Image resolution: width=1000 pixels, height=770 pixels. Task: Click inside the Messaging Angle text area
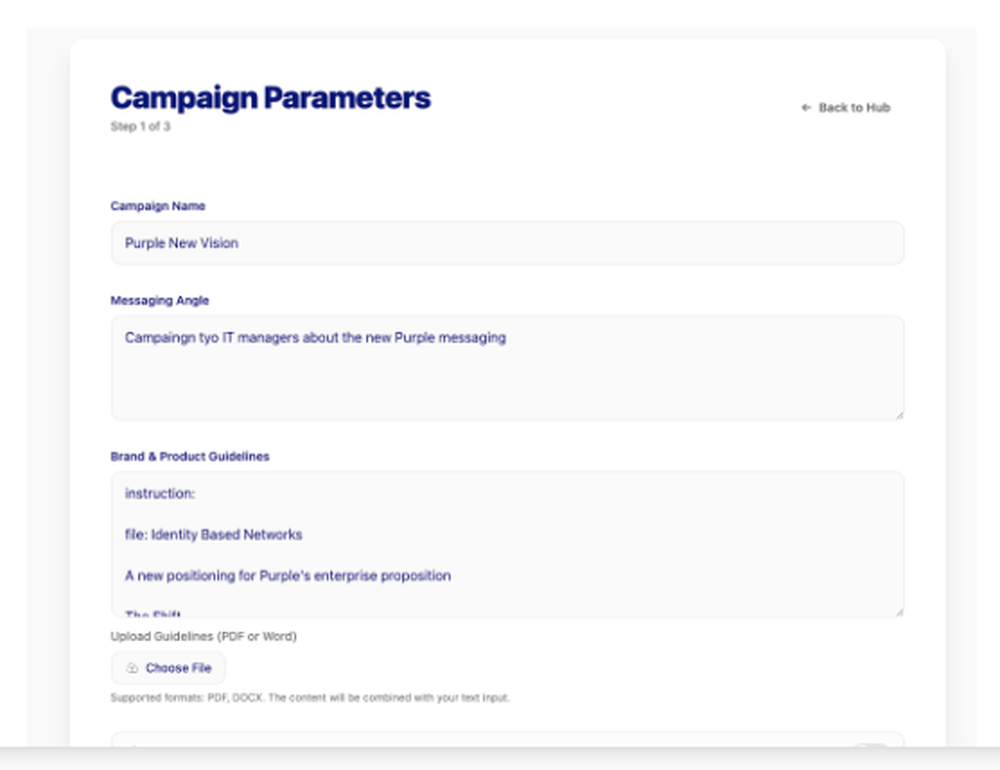(500, 365)
